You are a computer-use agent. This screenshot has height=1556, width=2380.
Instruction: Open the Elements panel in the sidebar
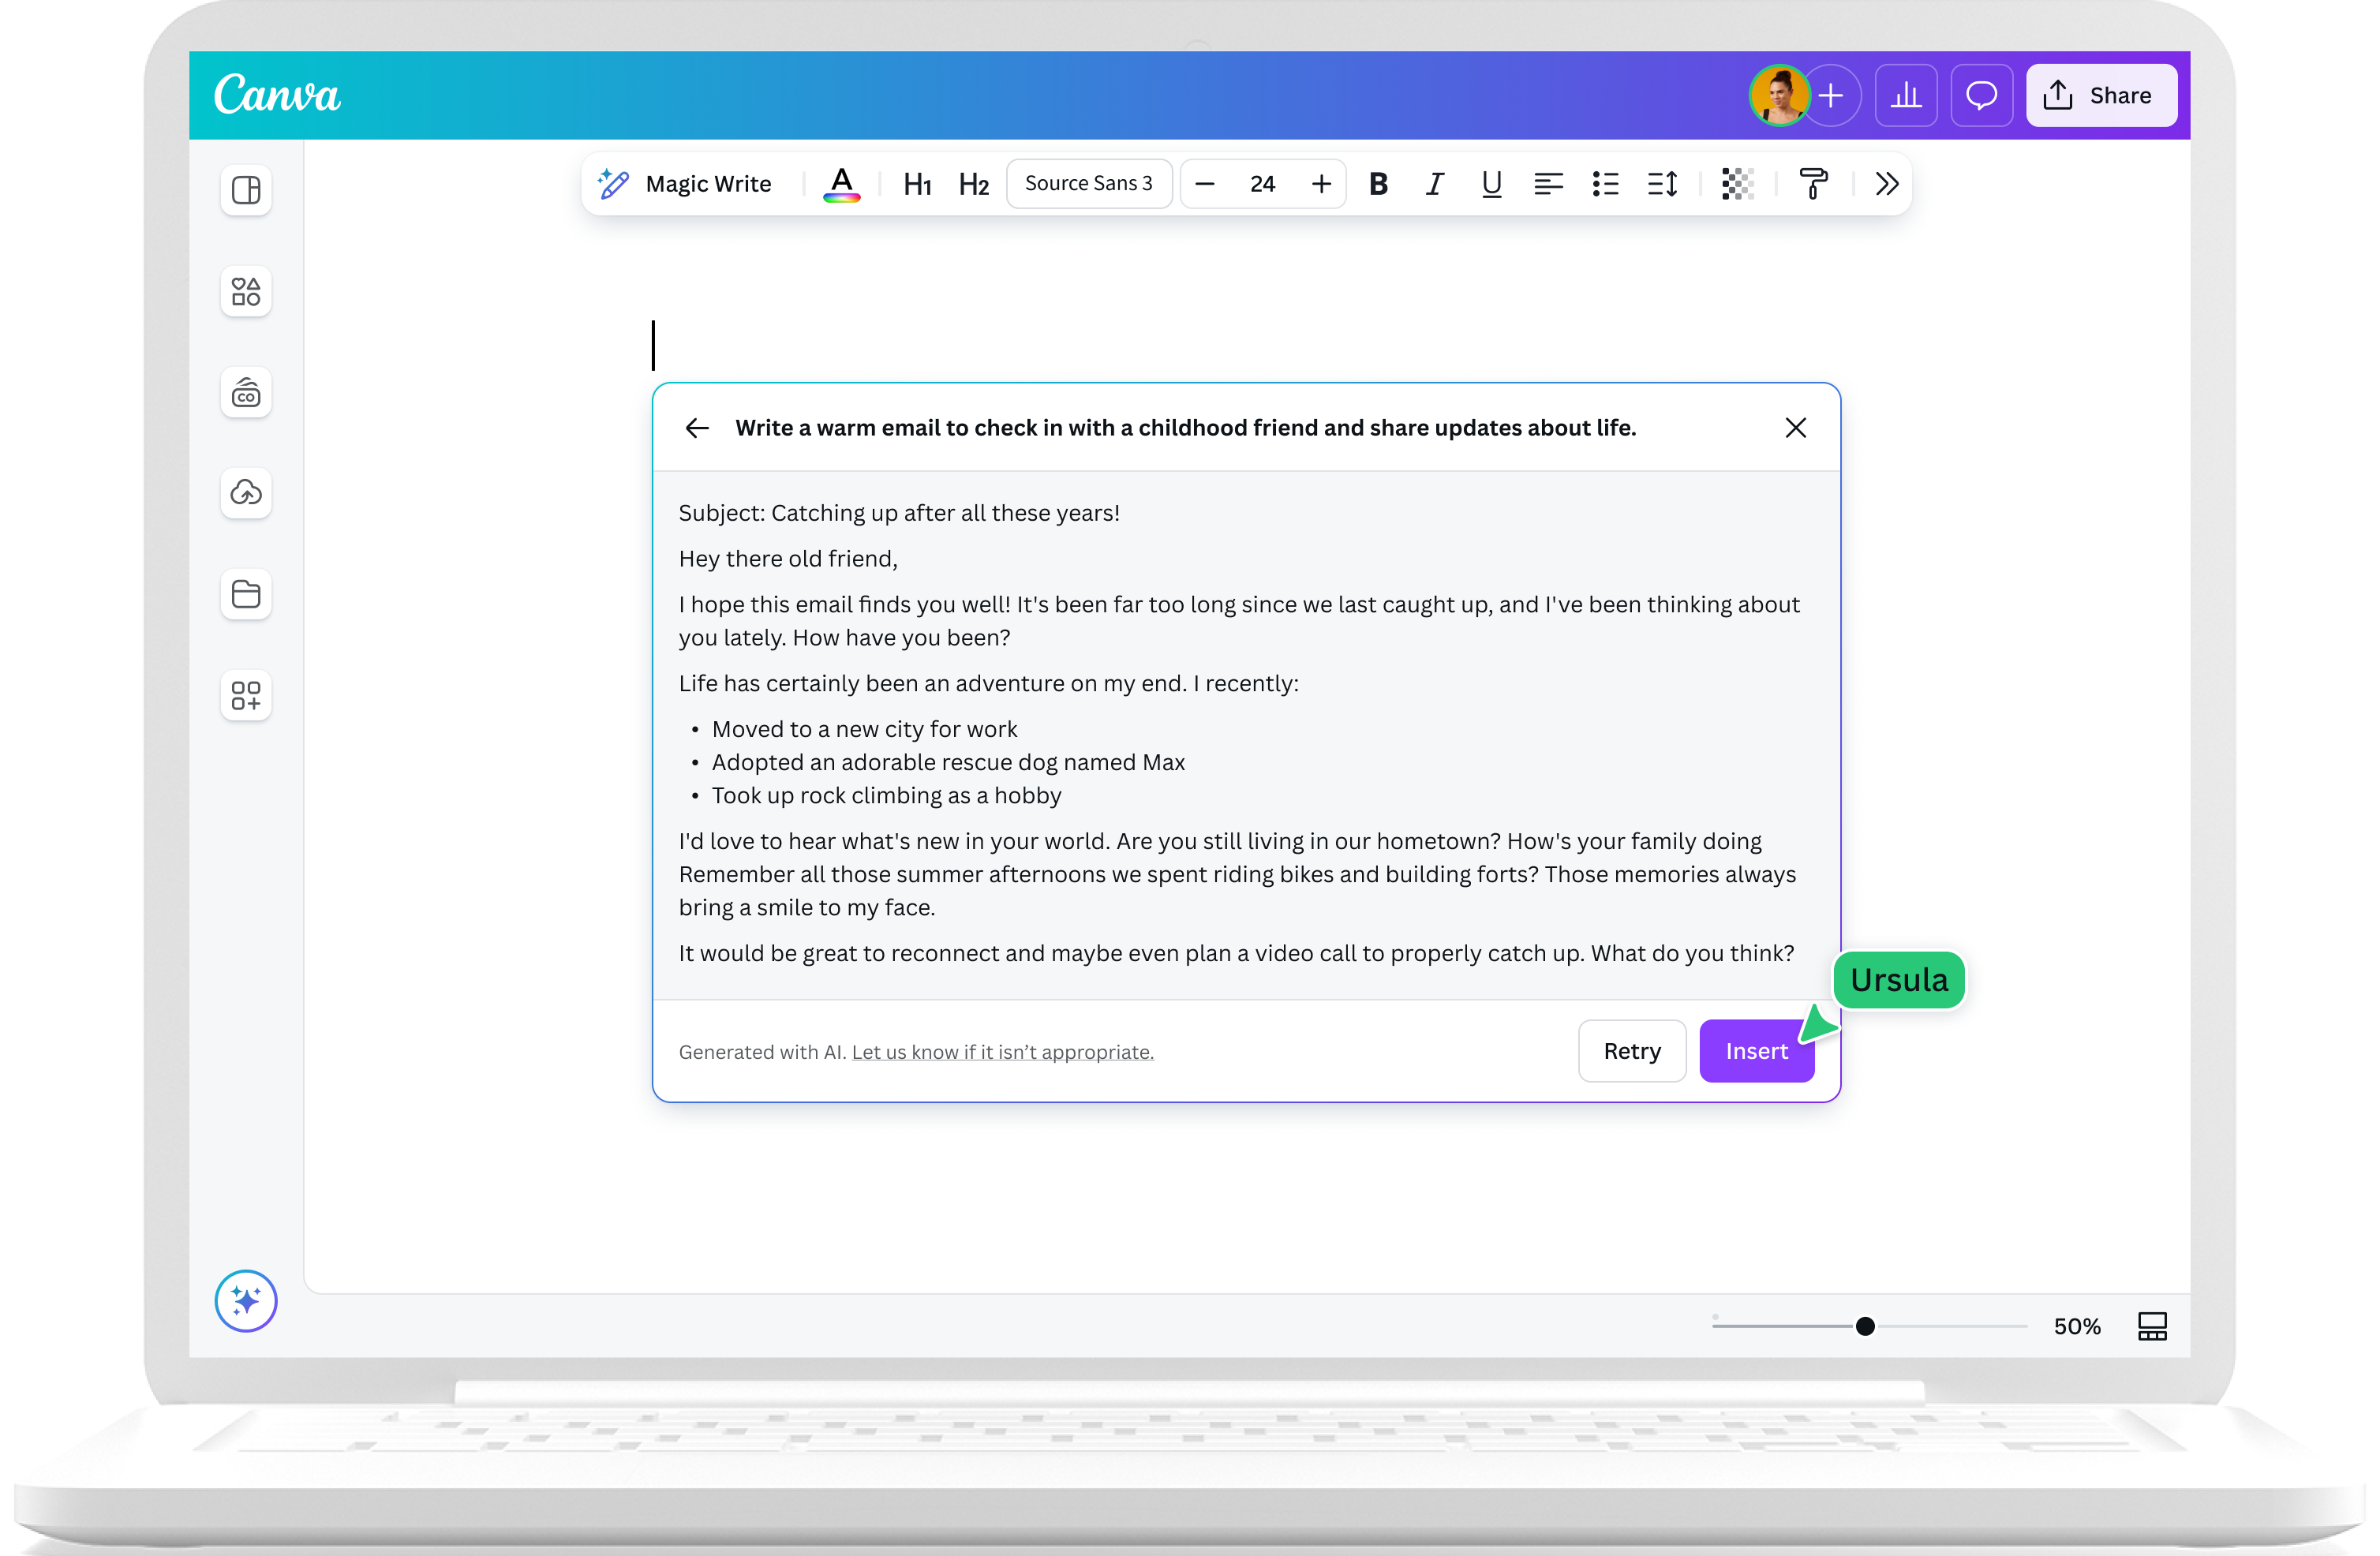[246, 291]
